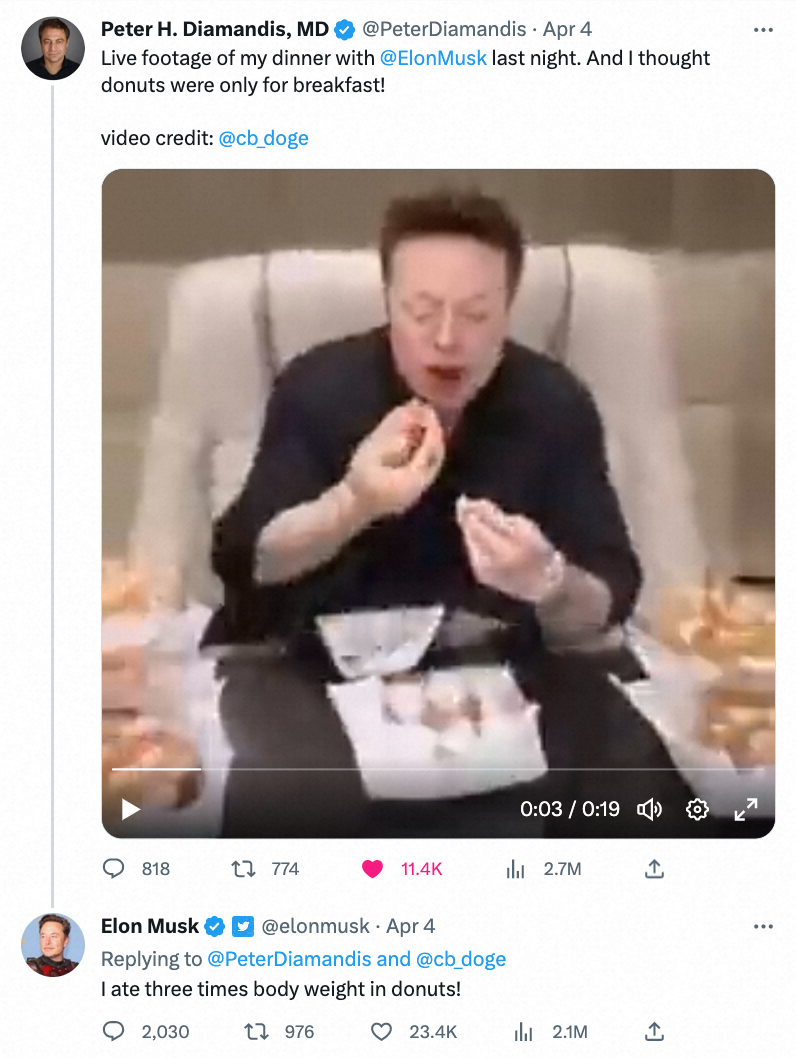Seek on the video progress bar
The image size is (796, 1058).
(400, 769)
